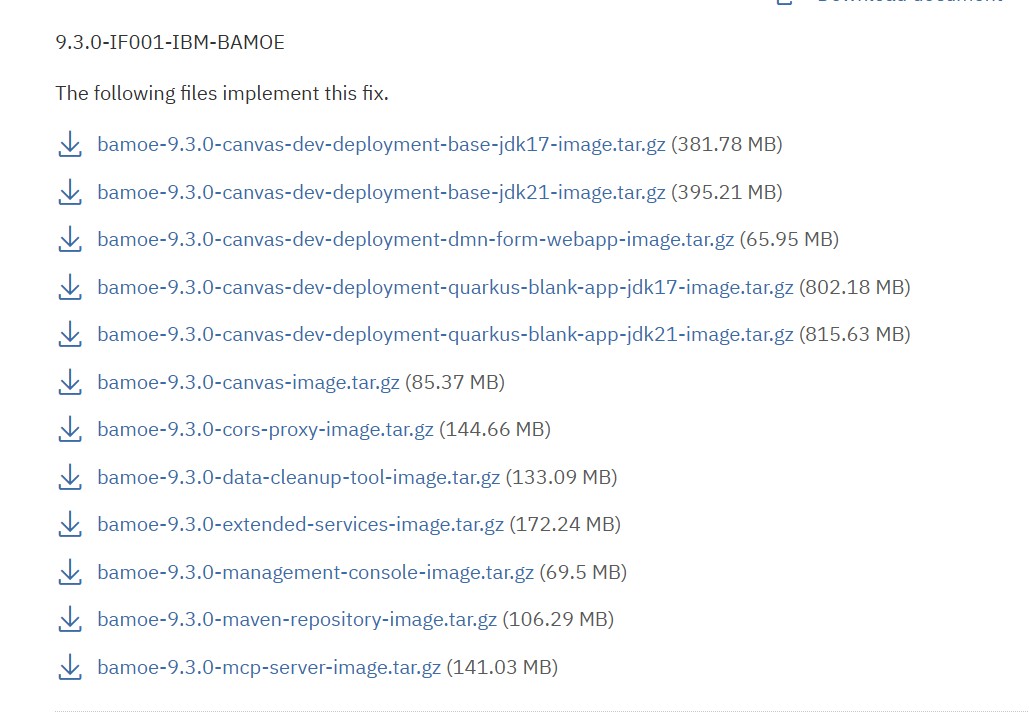Open bamoe-9.3.0-management-console-image.tar.gz link
The width and height of the screenshot is (1029, 713).
316,572
